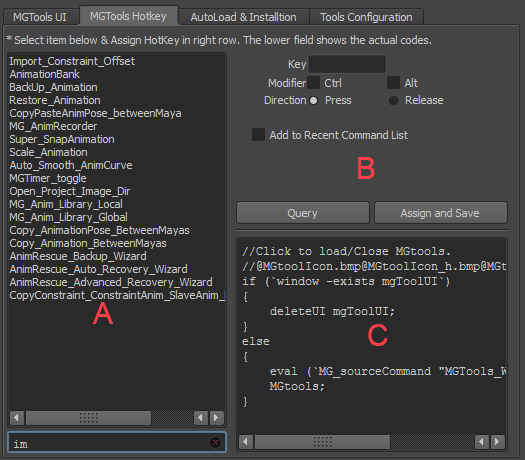Select MGTimer_toggle list item

click(x=48, y=178)
